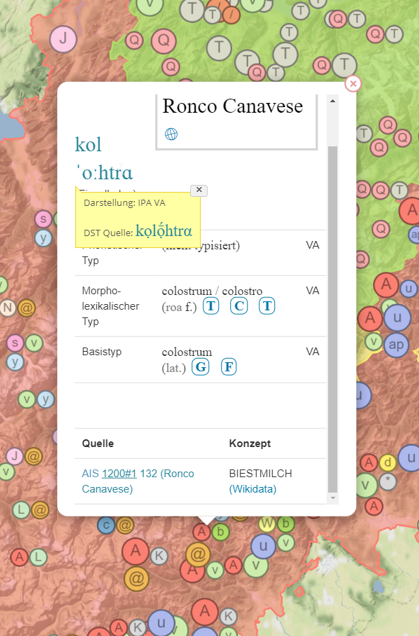The image size is (419, 636).
Task: Click the beige N map marker
Action: 8,308
